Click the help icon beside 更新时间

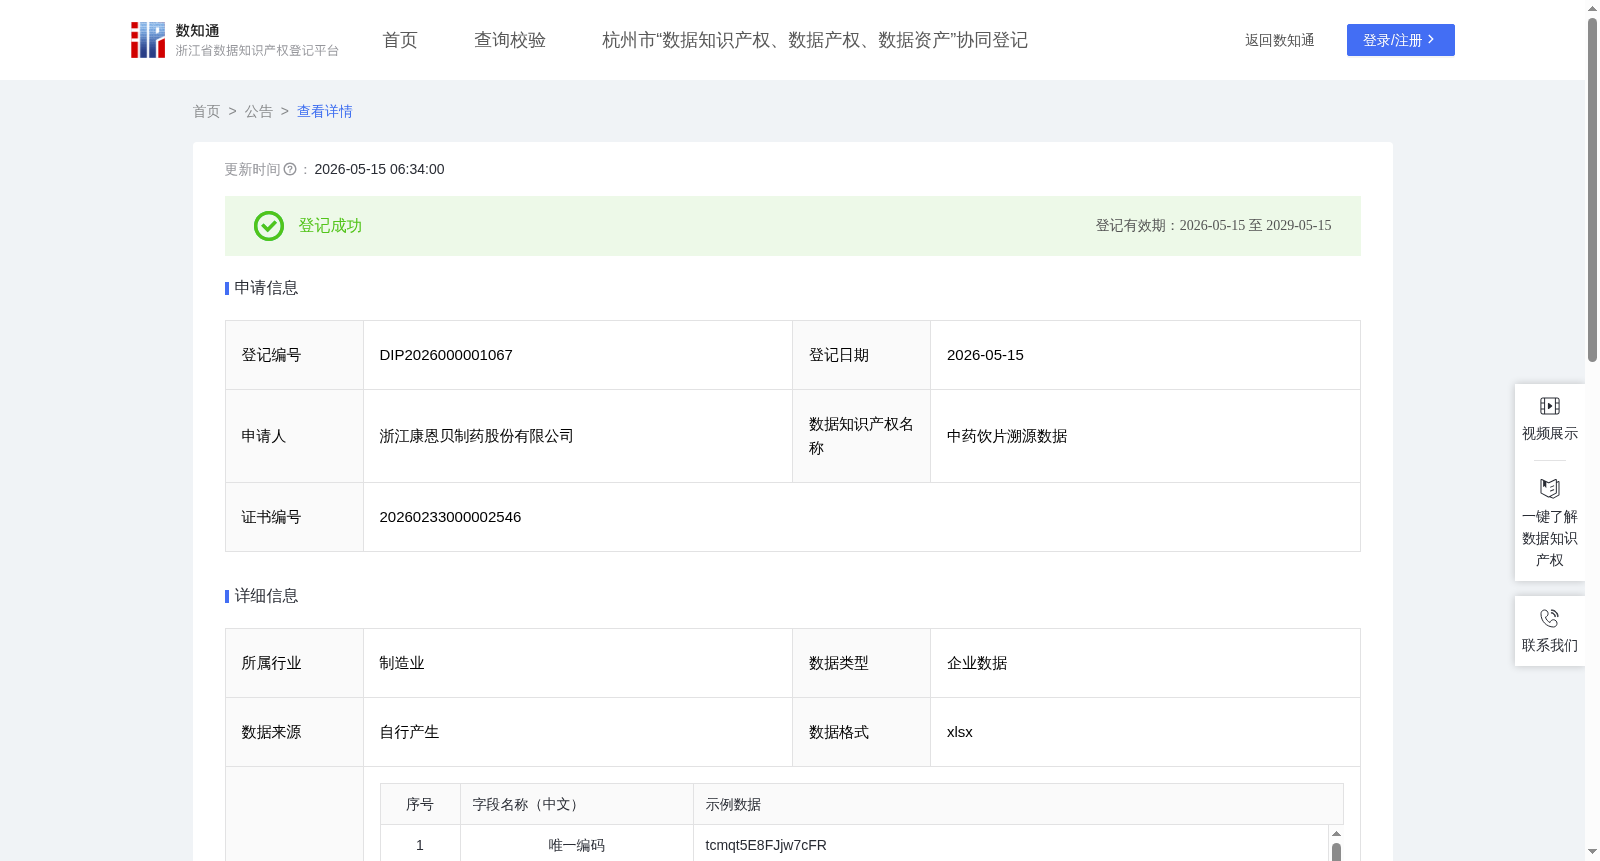click(x=290, y=170)
